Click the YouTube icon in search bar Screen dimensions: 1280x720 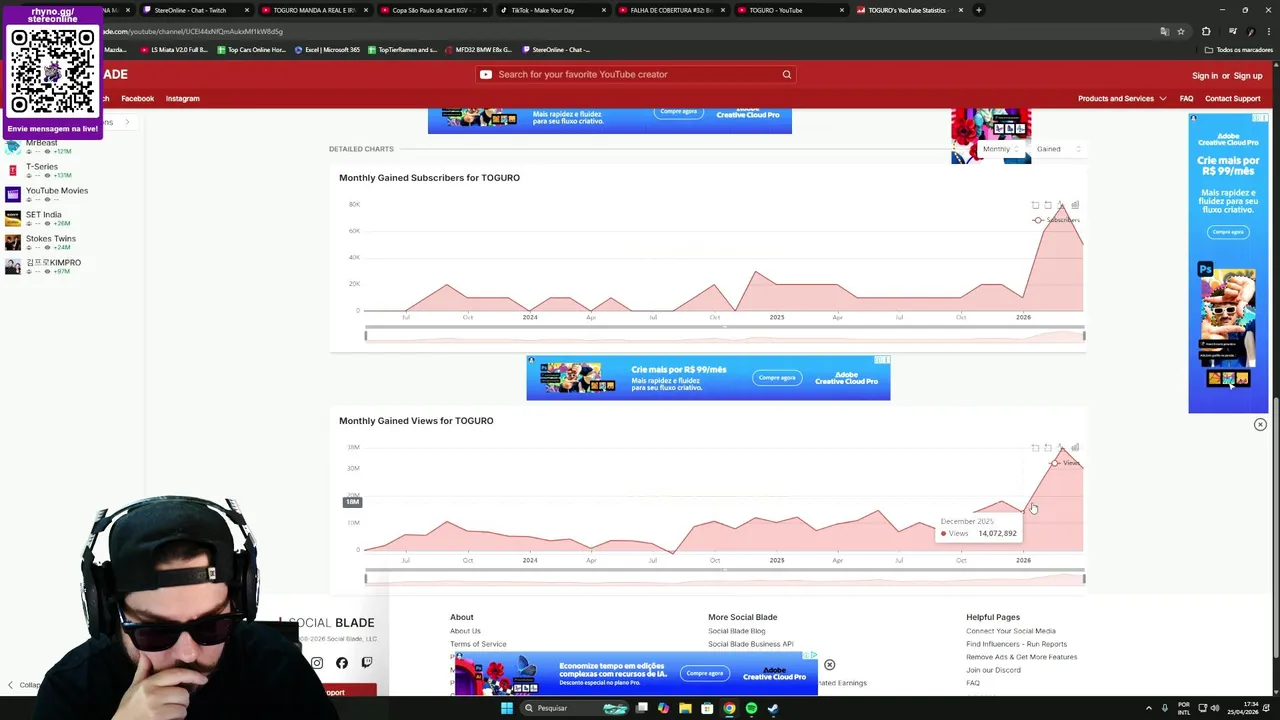pos(486,74)
